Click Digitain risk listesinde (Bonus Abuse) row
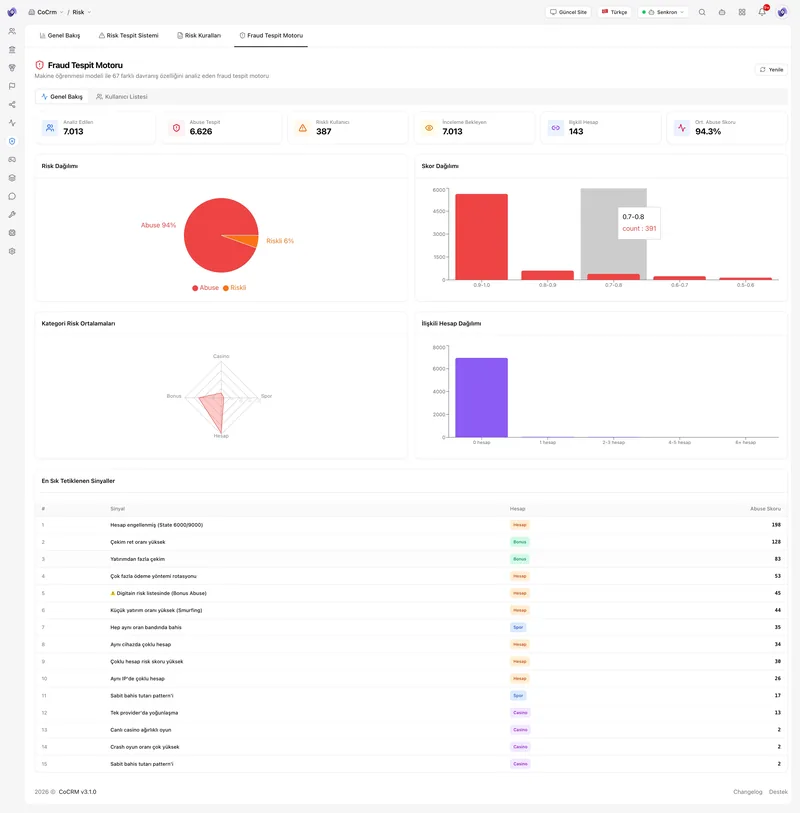The image size is (800, 813). click(x=411, y=593)
